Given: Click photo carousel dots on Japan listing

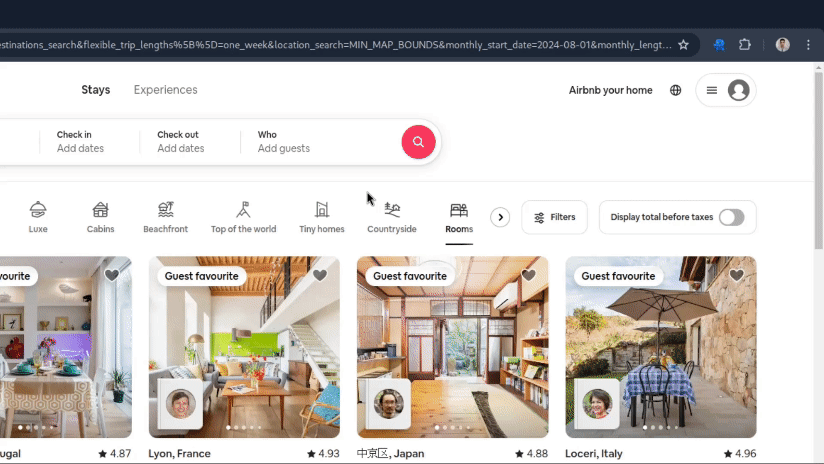Looking at the screenshot, I should [x=452, y=427].
